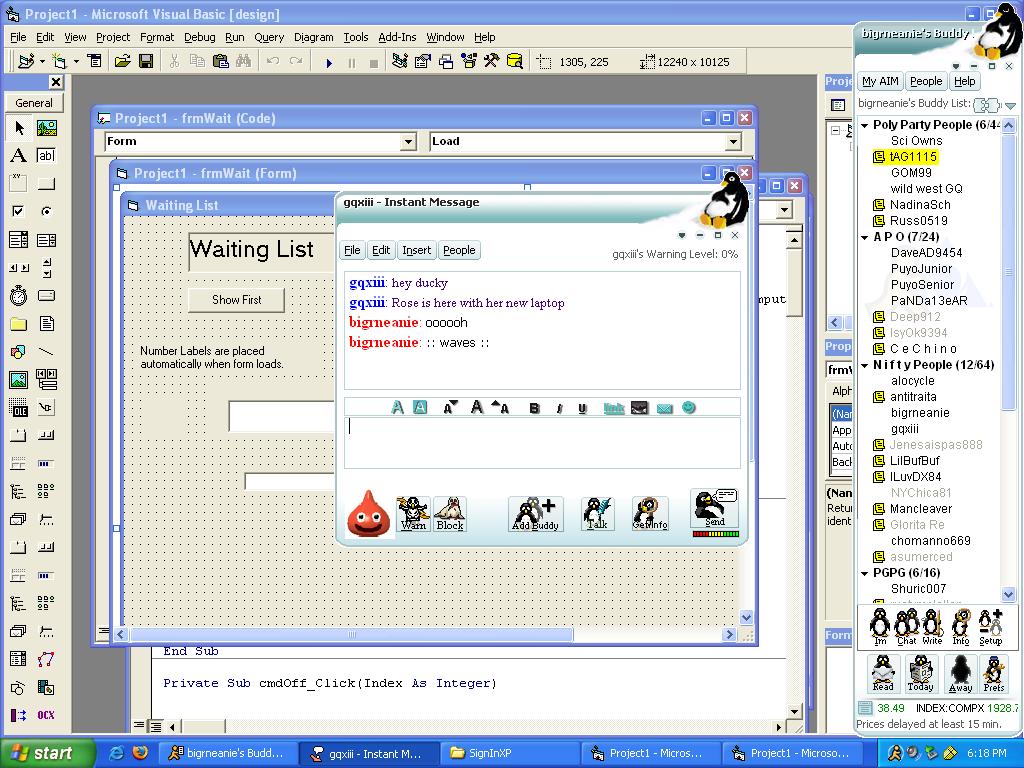Insert hyperlink in IM formatting bar

tap(614, 408)
